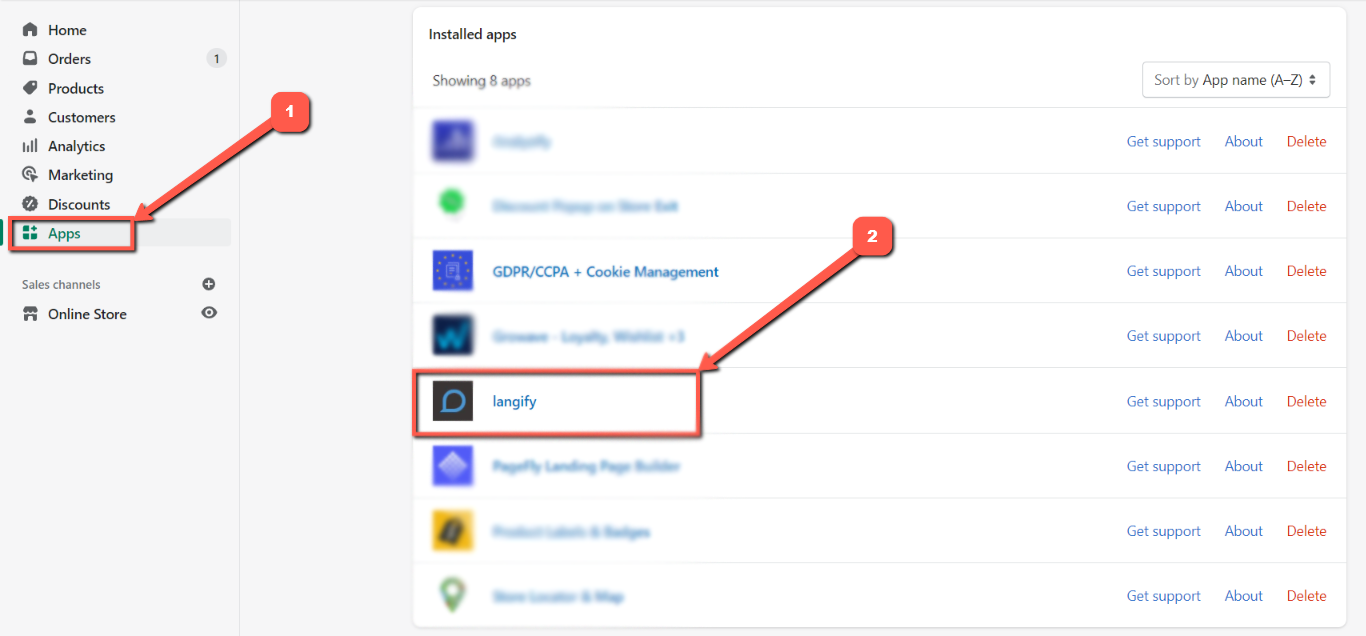
Task: Delete the Growave app
Action: pyautogui.click(x=1307, y=336)
